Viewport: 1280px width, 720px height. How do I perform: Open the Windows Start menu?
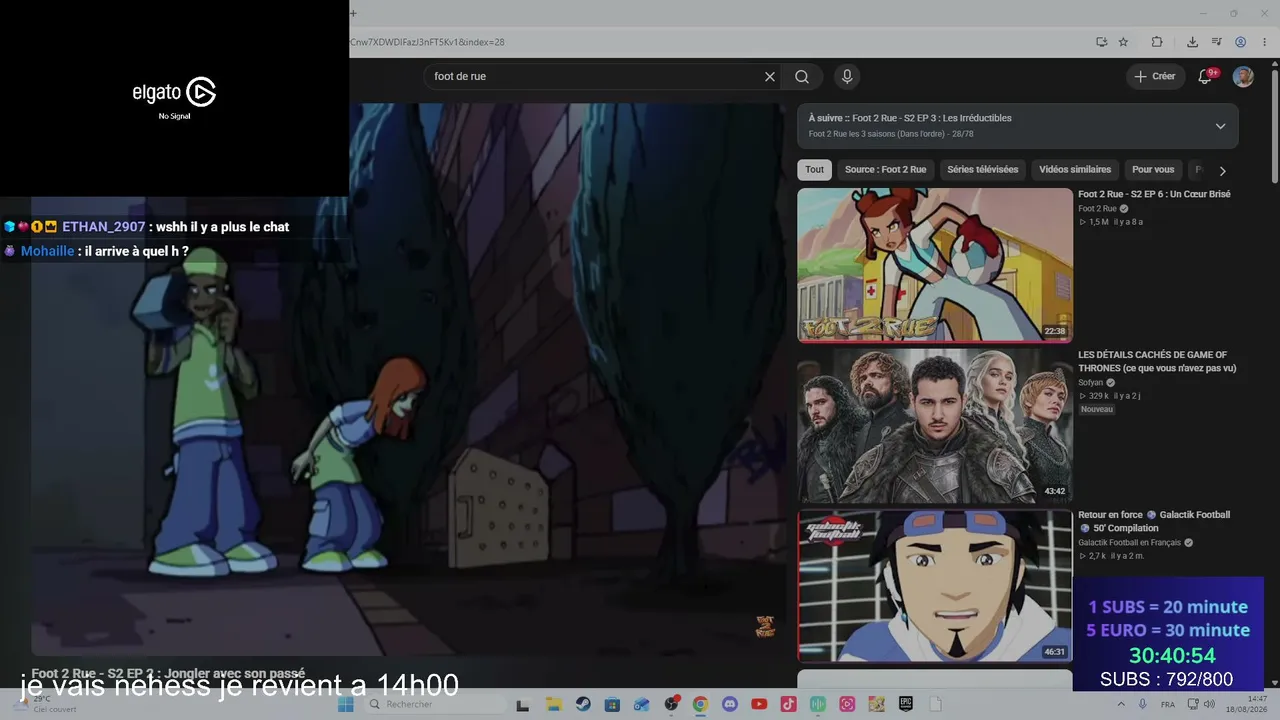pyautogui.click(x=346, y=705)
